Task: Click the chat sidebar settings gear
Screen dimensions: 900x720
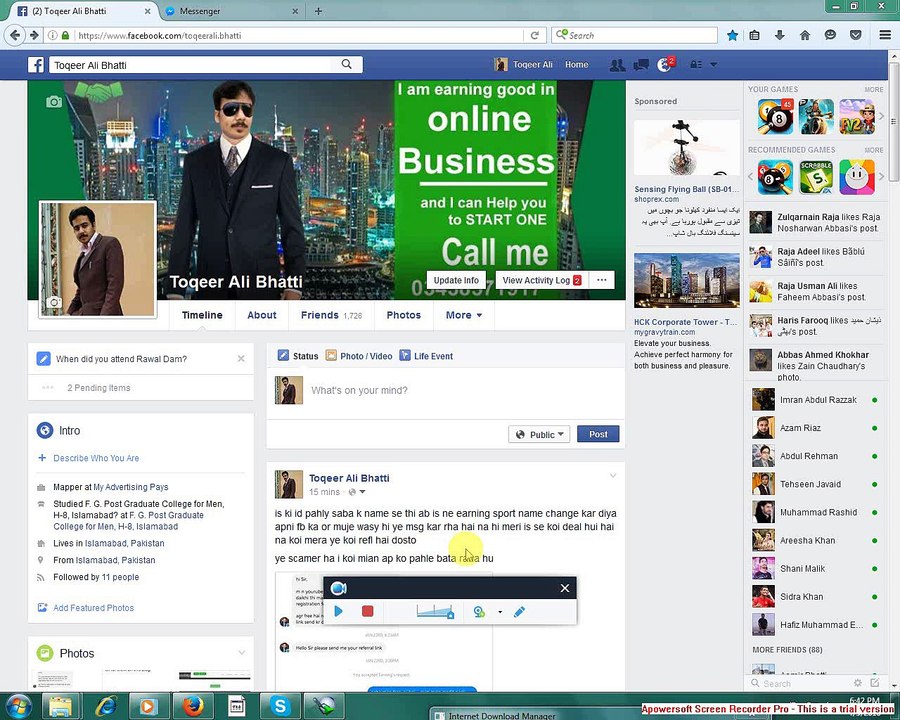Action: (x=857, y=683)
